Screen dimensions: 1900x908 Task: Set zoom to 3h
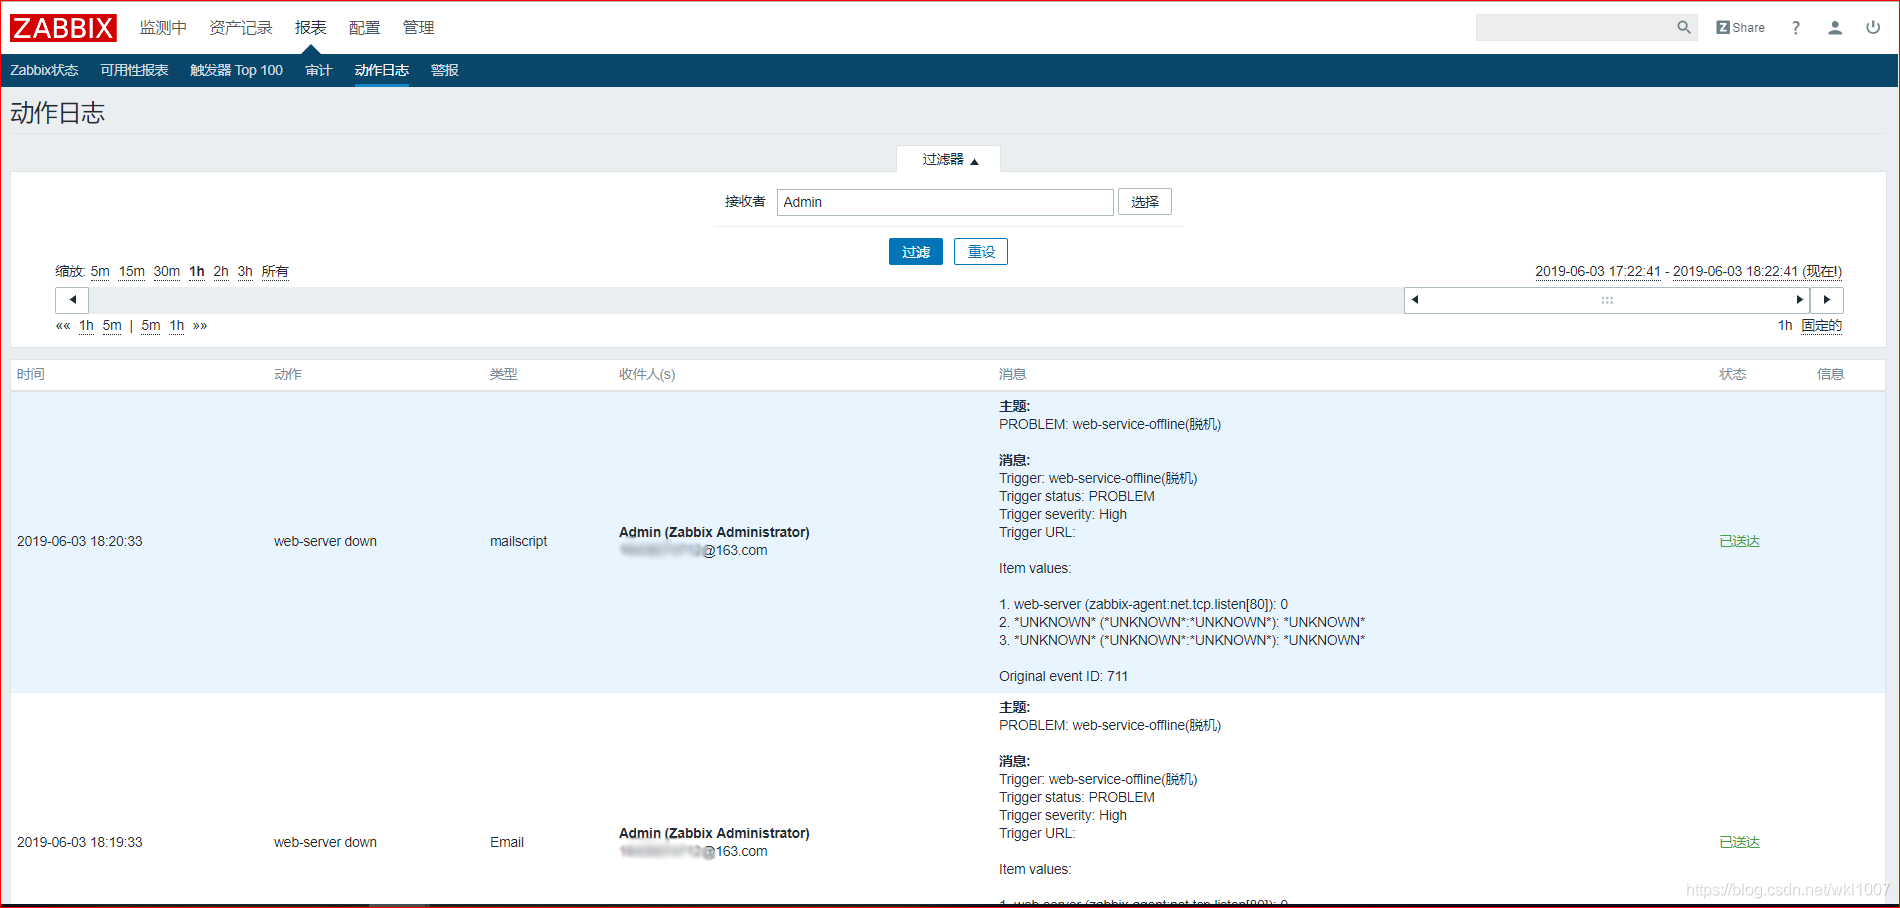coord(245,271)
